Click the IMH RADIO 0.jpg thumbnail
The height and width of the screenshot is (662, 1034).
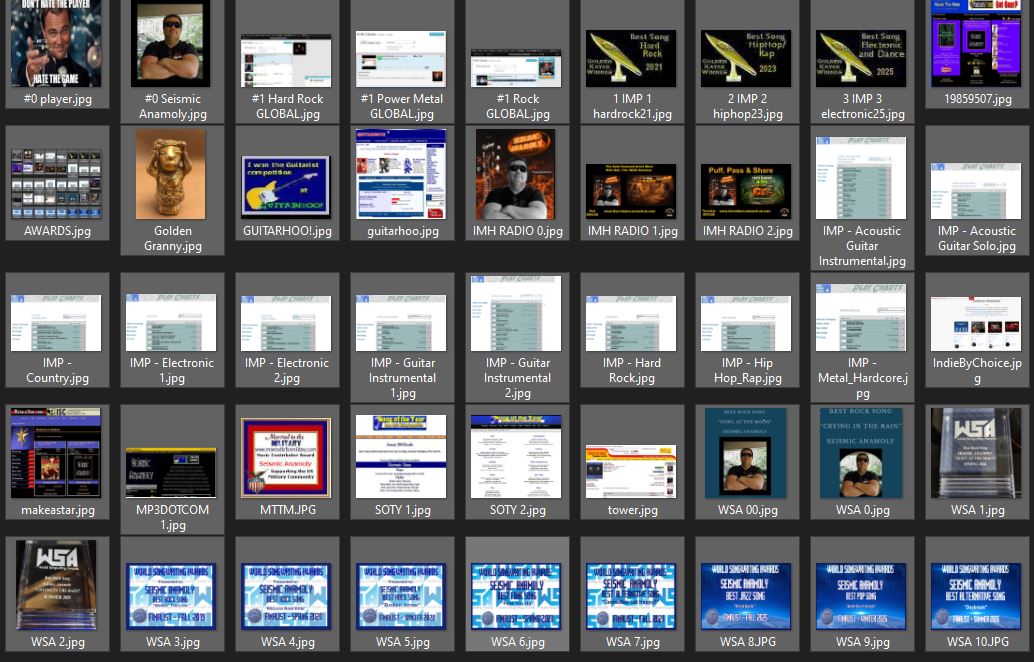(x=517, y=174)
